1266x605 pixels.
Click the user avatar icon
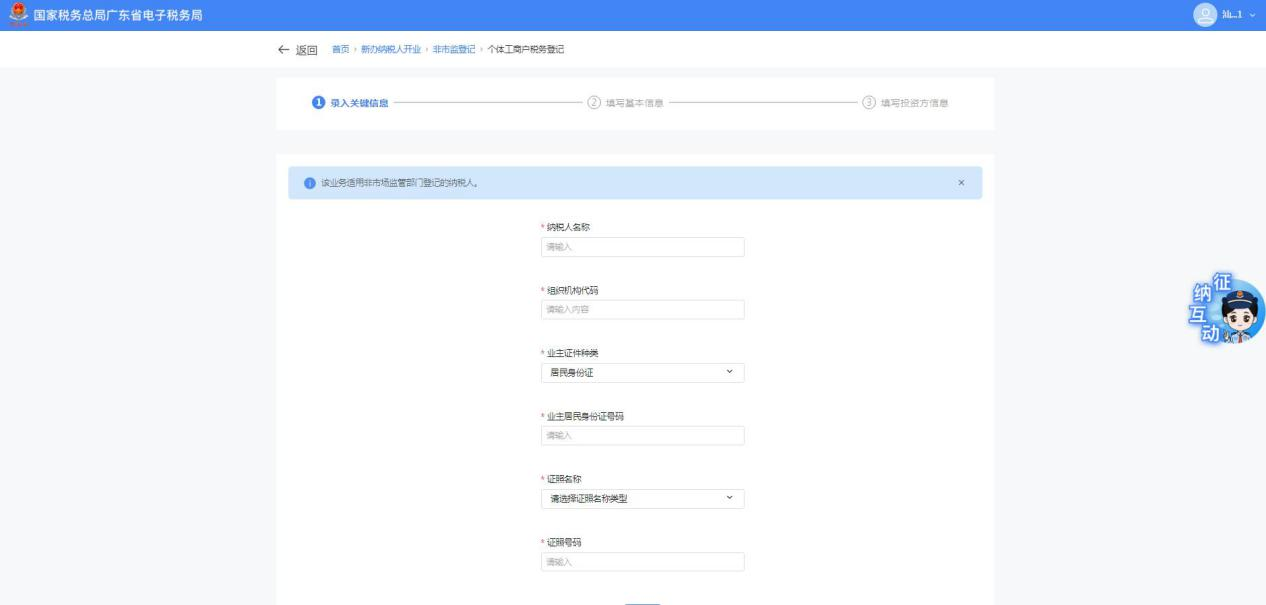(x=1205, y=15)
